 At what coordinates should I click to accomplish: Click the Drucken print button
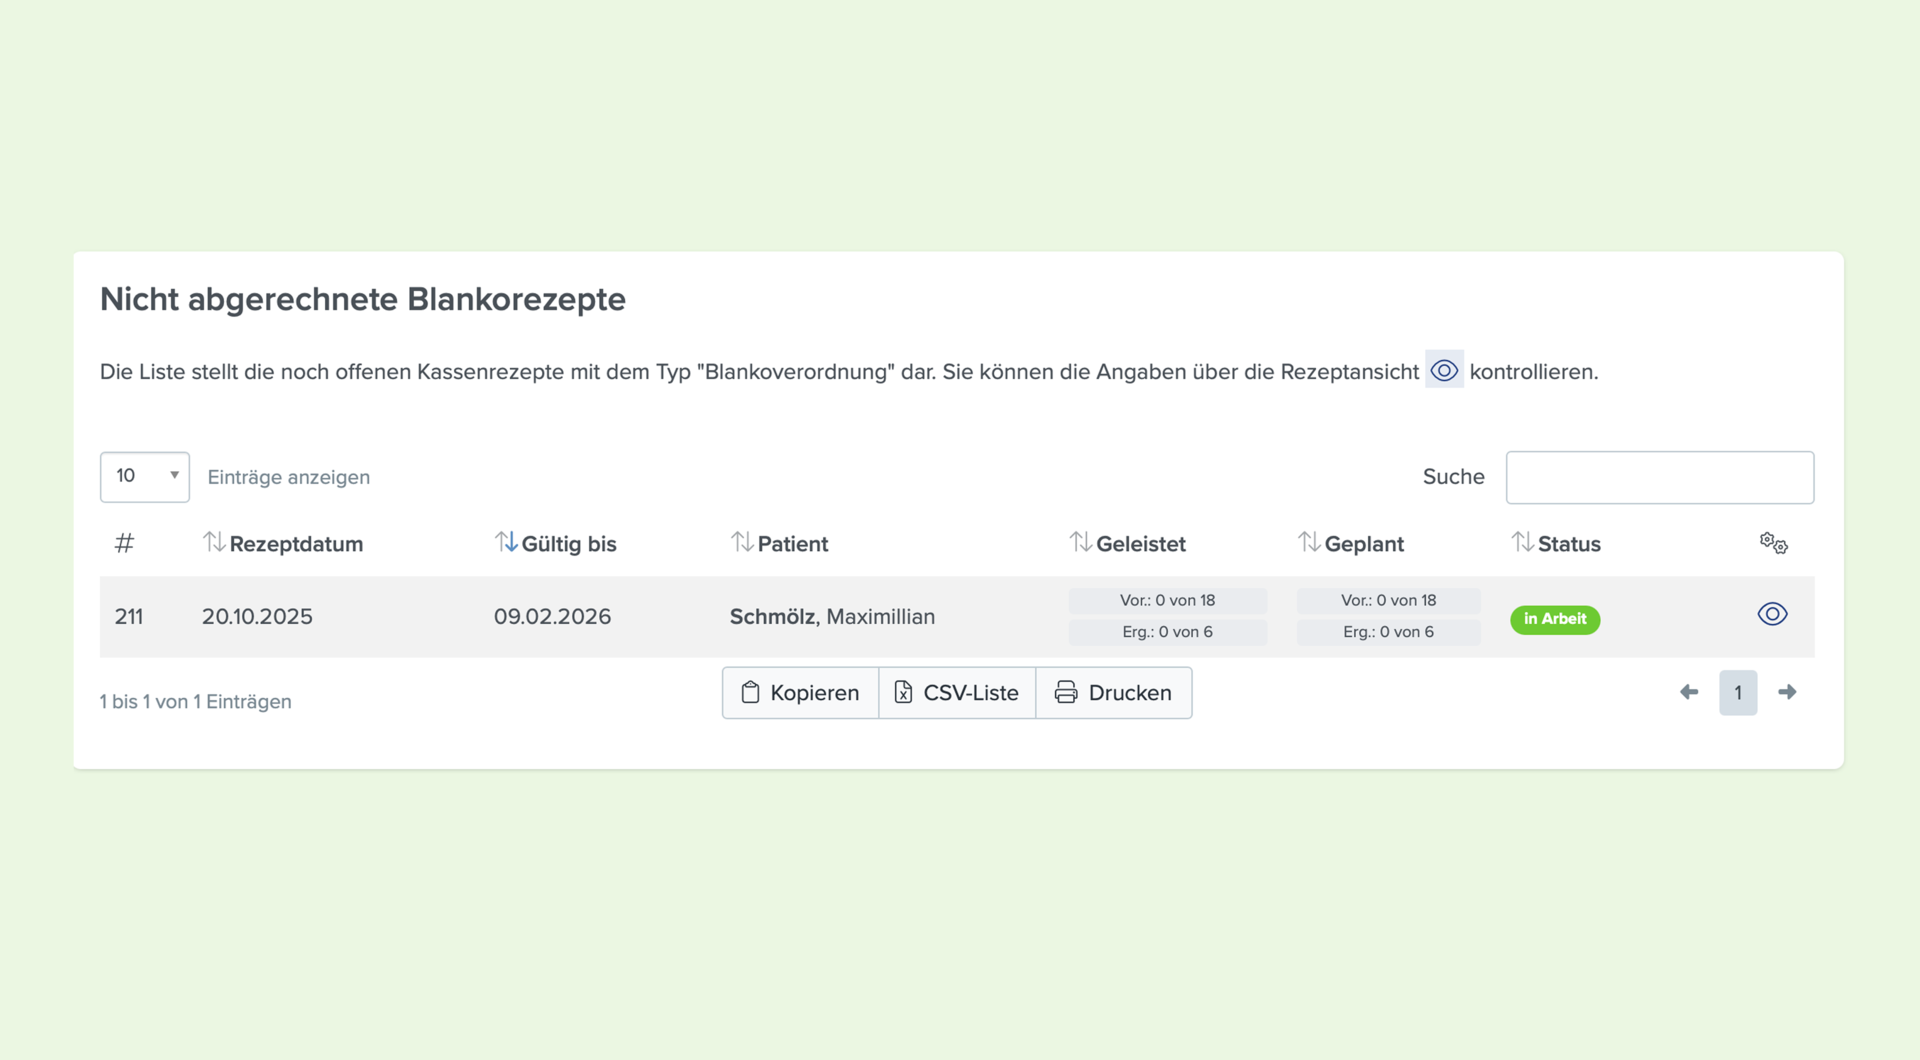click(1114, 693)
